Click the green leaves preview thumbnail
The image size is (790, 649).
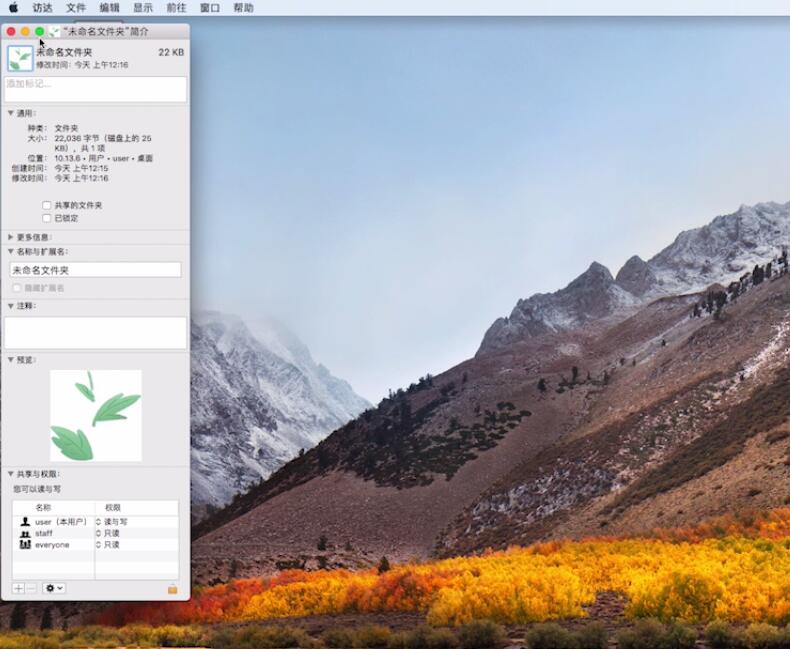96,416
